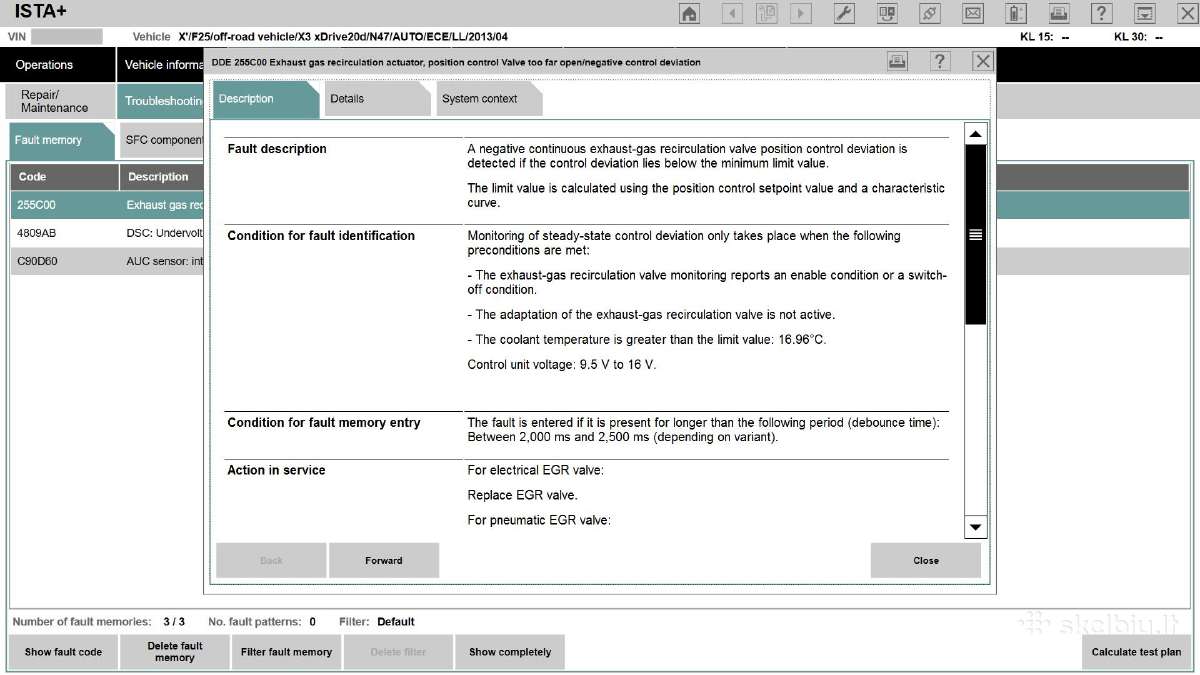Click the Back button in dialog
Screen dimensions: 1200x675
[271, 560]
